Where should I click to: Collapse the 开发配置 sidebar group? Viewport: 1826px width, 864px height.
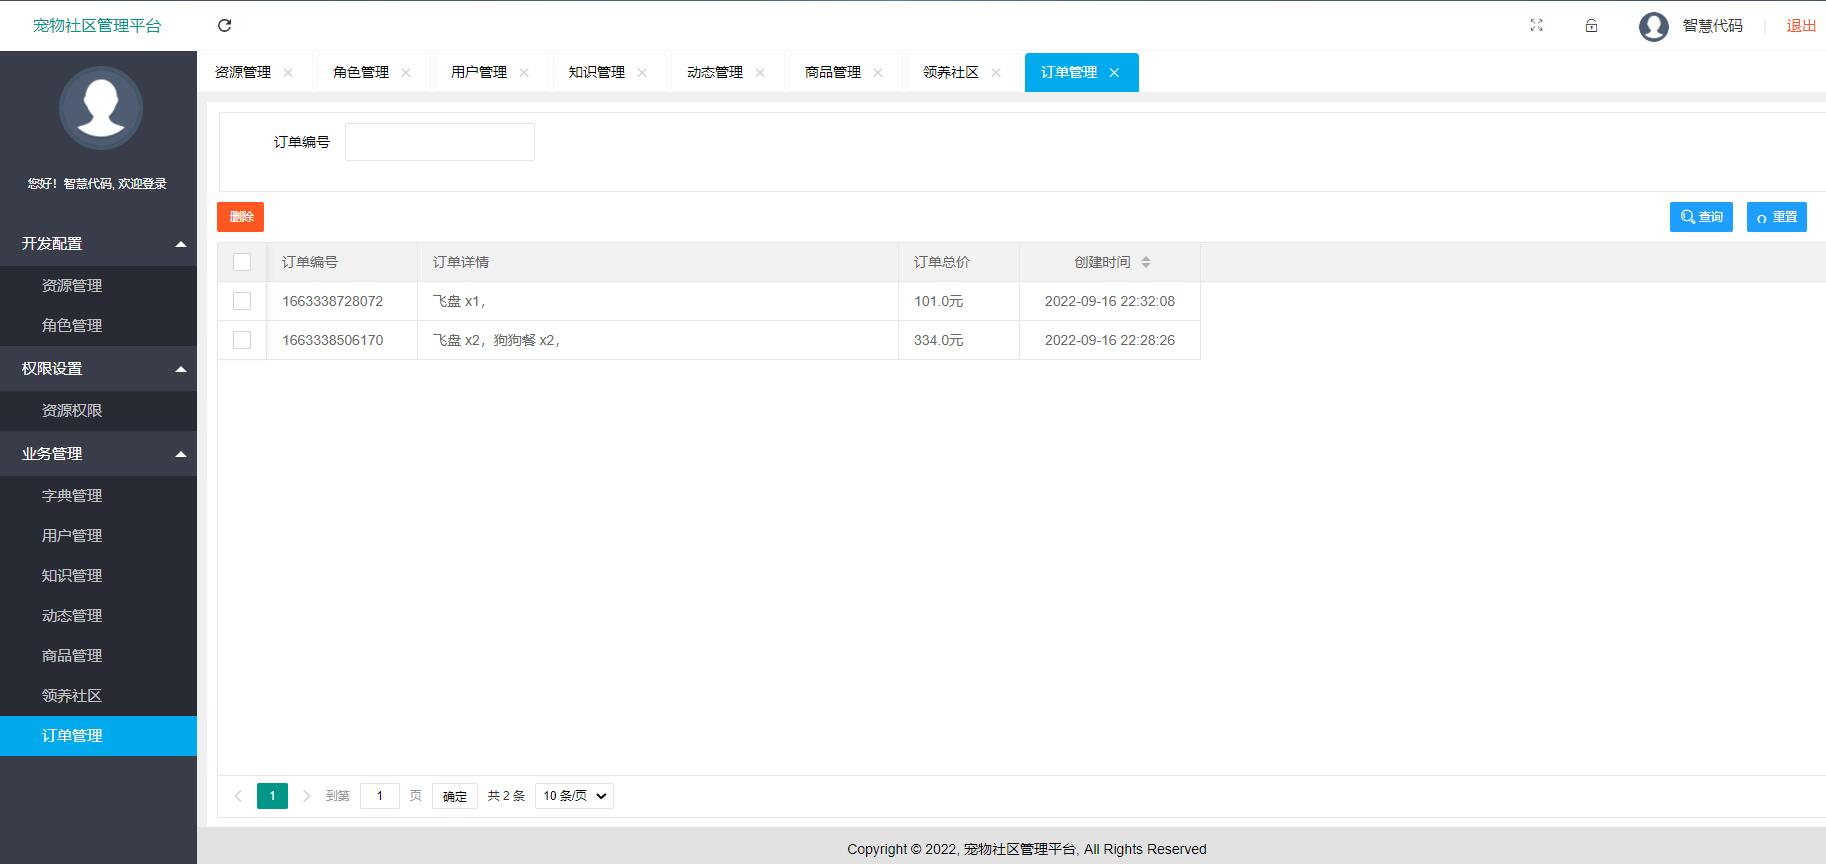coord(98,244)
